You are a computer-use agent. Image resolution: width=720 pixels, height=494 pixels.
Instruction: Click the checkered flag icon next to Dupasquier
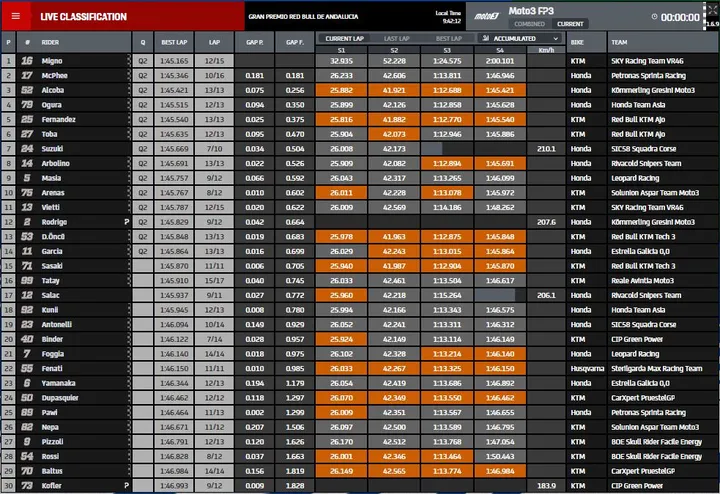(129, 398)
